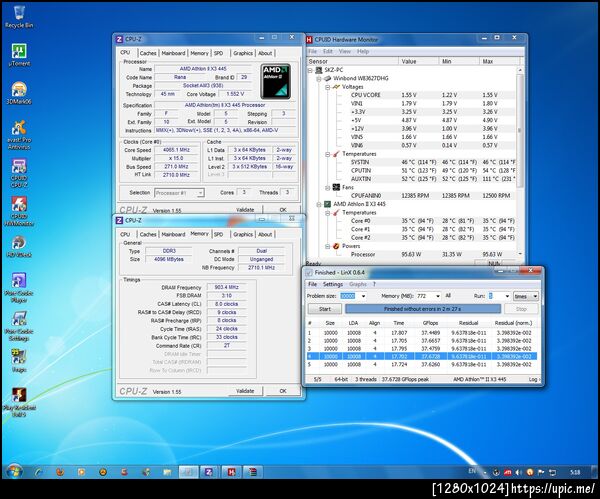This screenshot has width=600, height=499.
Task: Select LinX result row 1 with 37.4489 GFlops
Action: (x=422, y=333)
